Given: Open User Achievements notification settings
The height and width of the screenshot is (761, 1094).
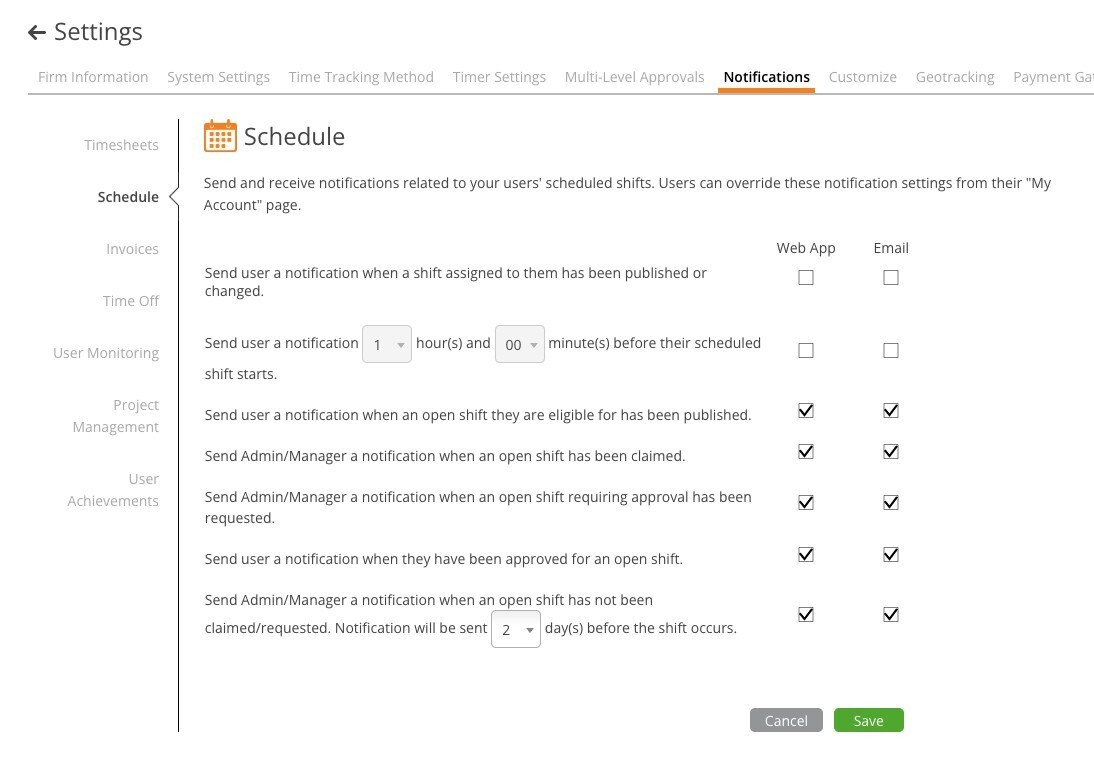Looking at the screenshot, I should click(x=113, y=490).
